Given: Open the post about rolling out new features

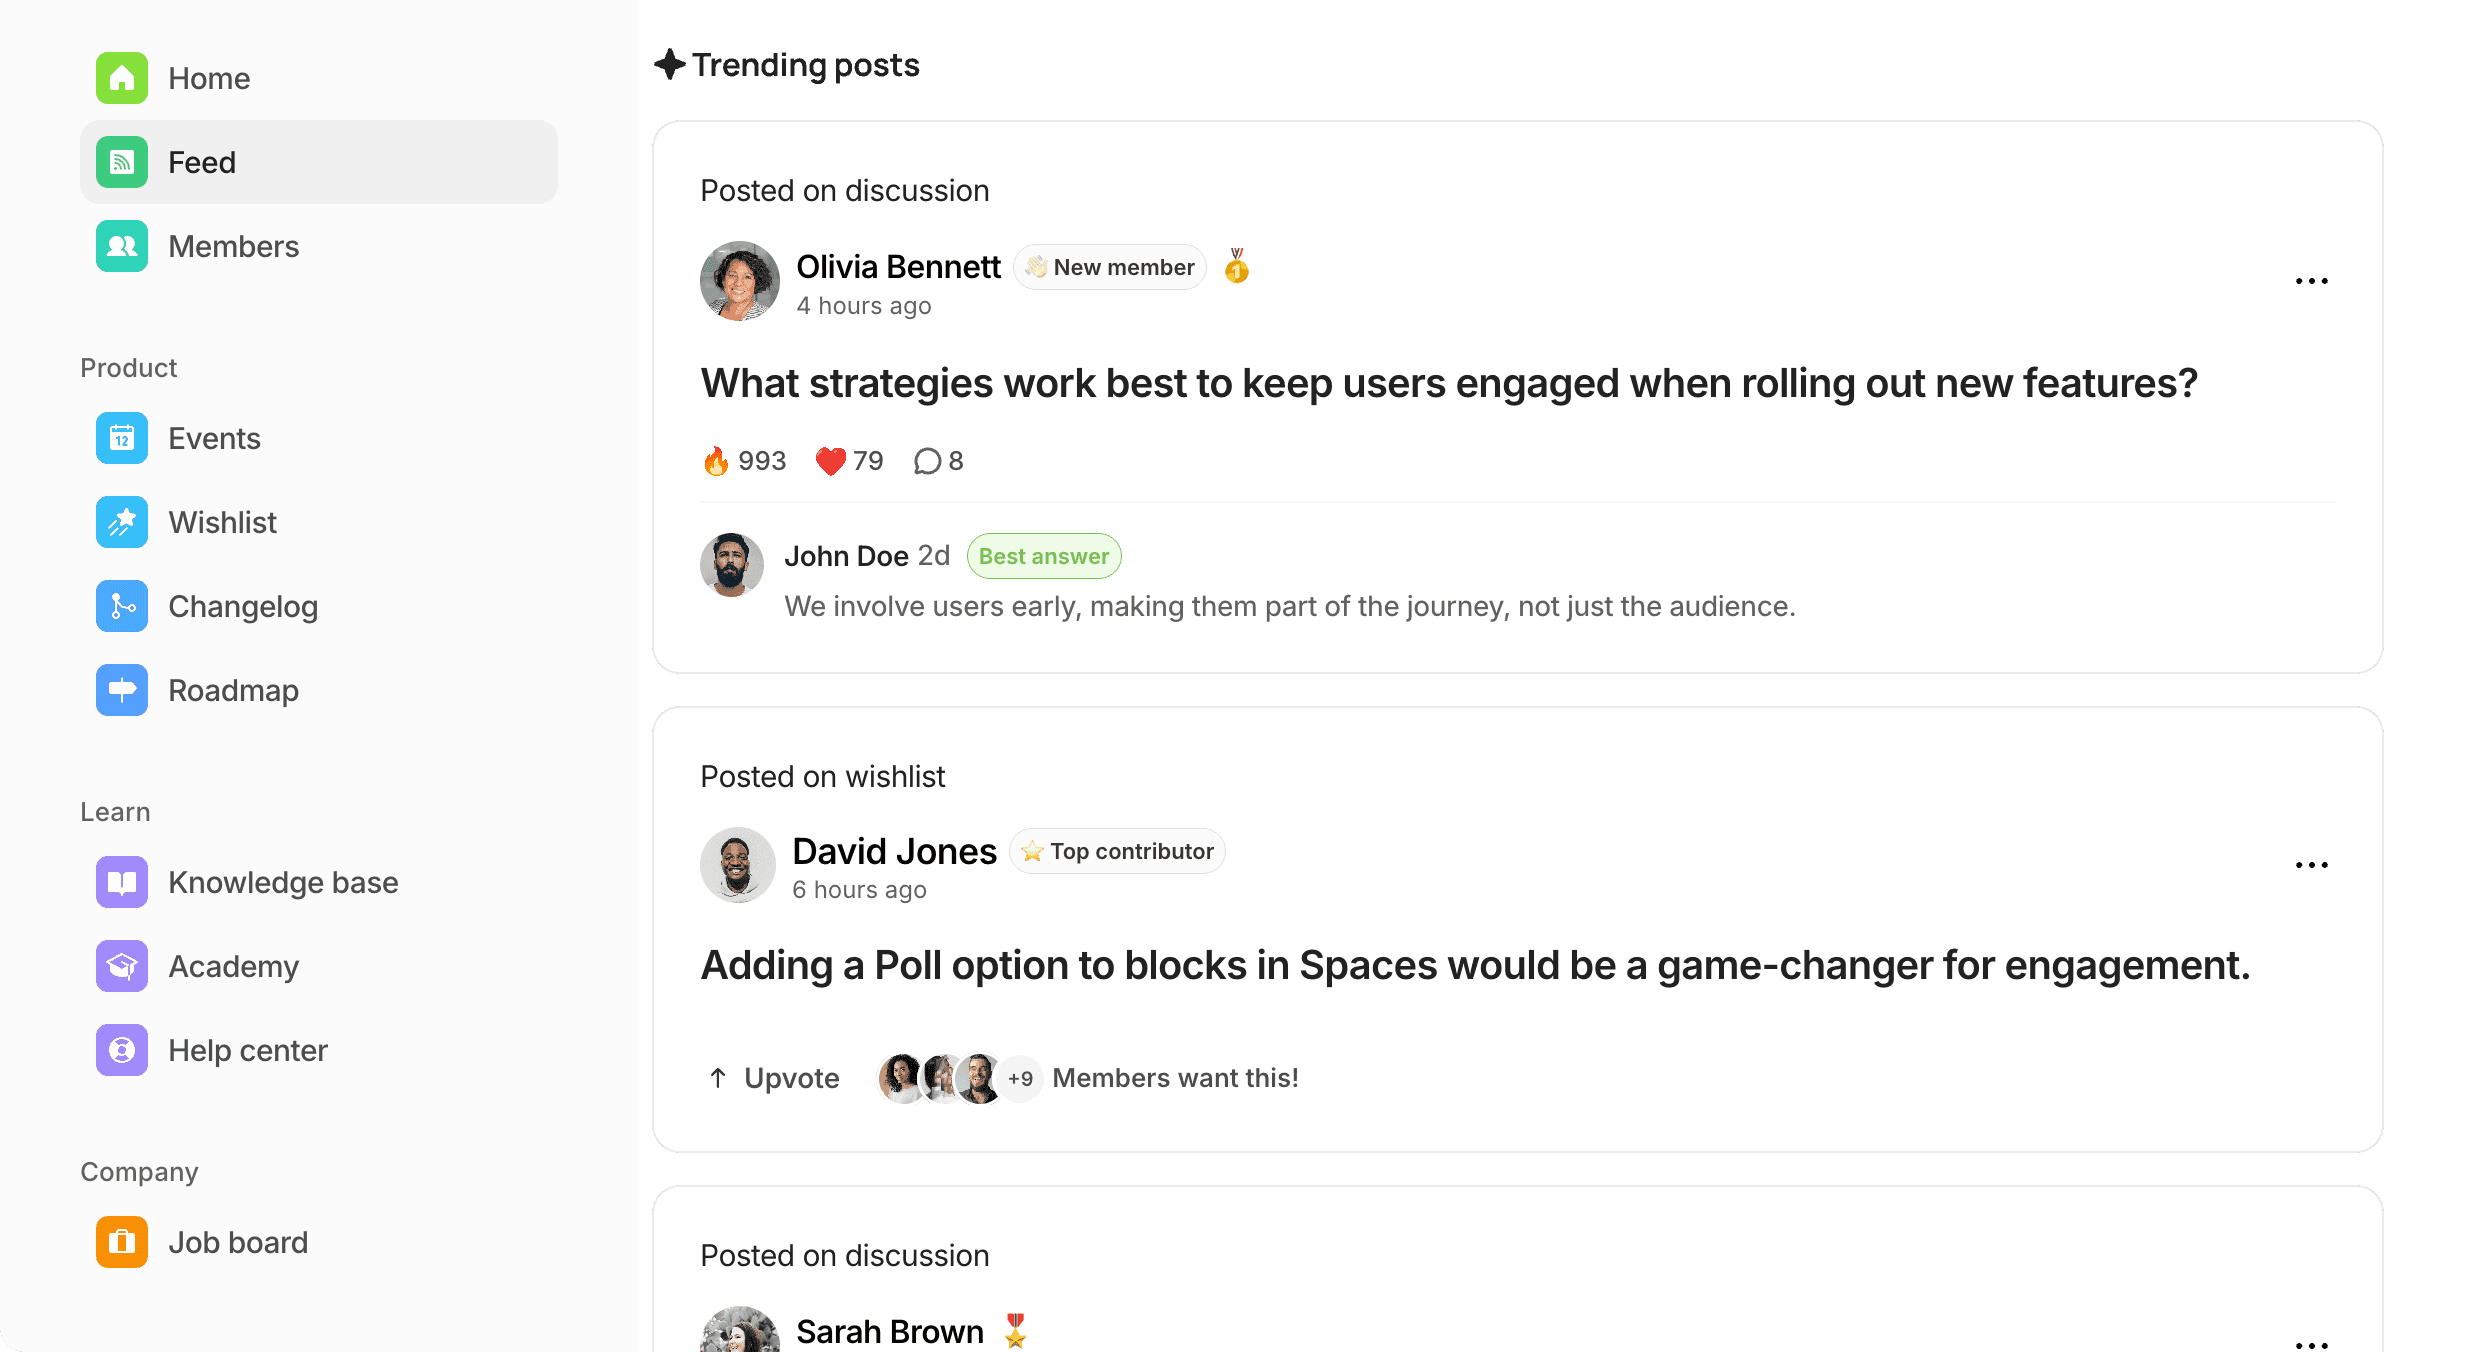Looking at the screenshot, I should click(x=1449, y=384).
